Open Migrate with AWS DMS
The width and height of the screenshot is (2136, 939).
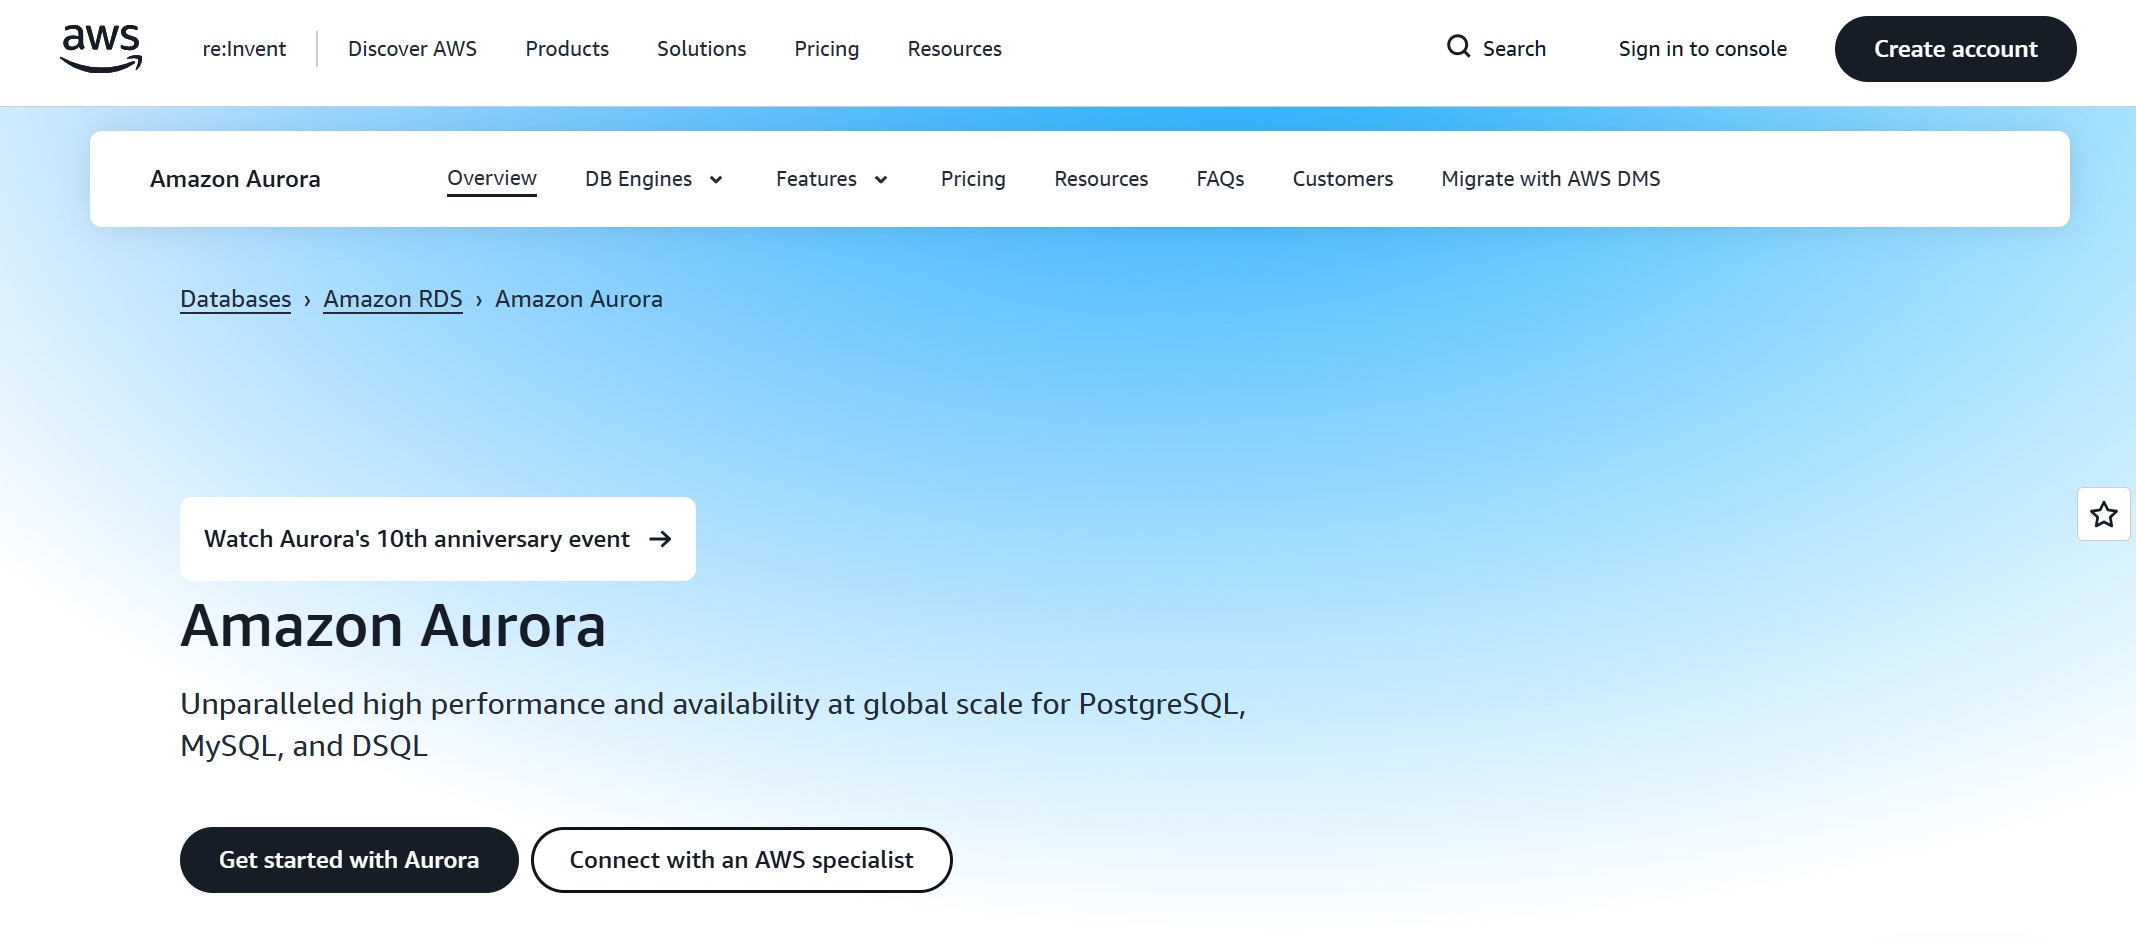click(x=1550, y=179)
